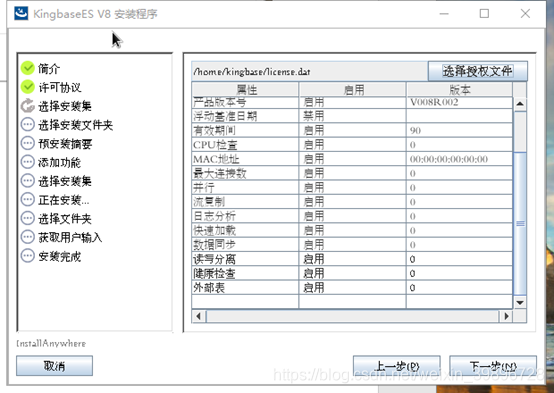Click the current-step arrow icon beside the first 选择安装集
This screenshot has height=393, width=554.
tap(28, 106)
